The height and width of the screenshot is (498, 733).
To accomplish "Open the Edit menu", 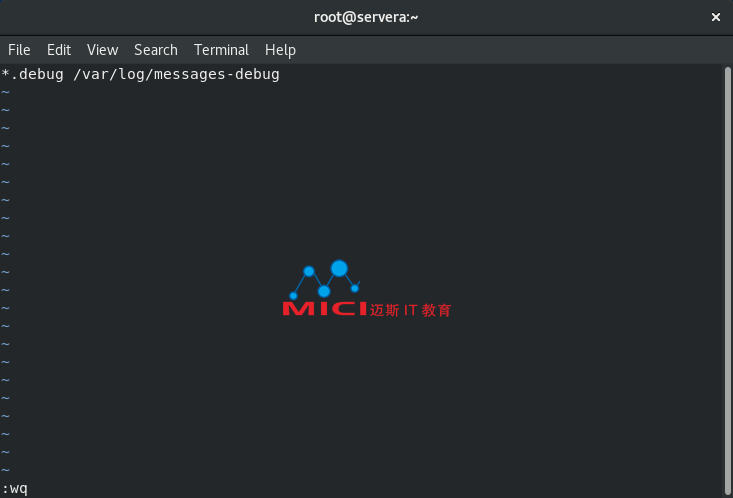I will [x=59, y=50].
